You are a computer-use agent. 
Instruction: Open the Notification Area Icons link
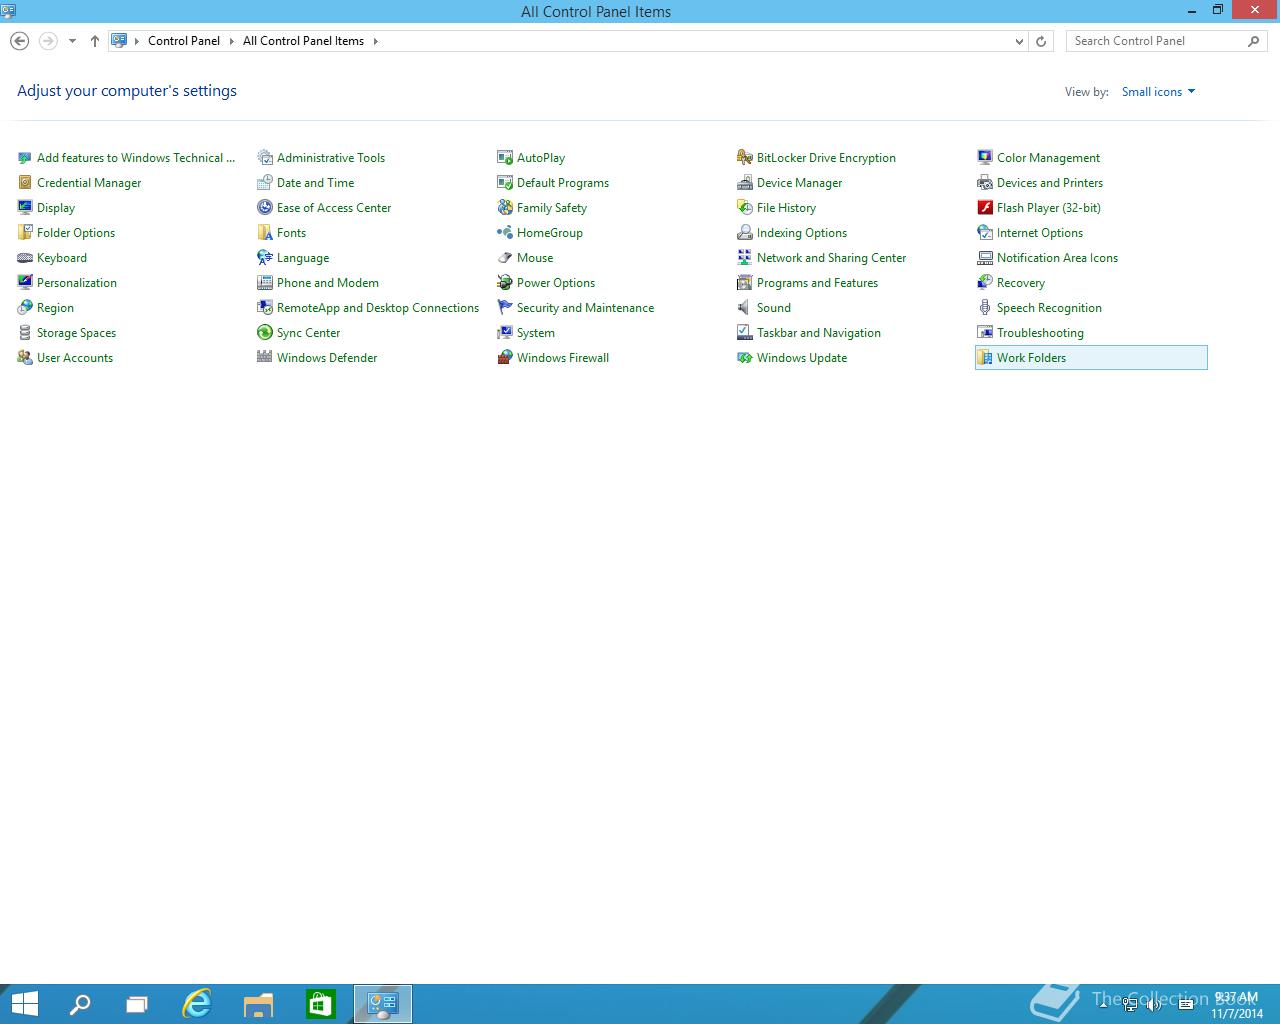(1057, 258)
